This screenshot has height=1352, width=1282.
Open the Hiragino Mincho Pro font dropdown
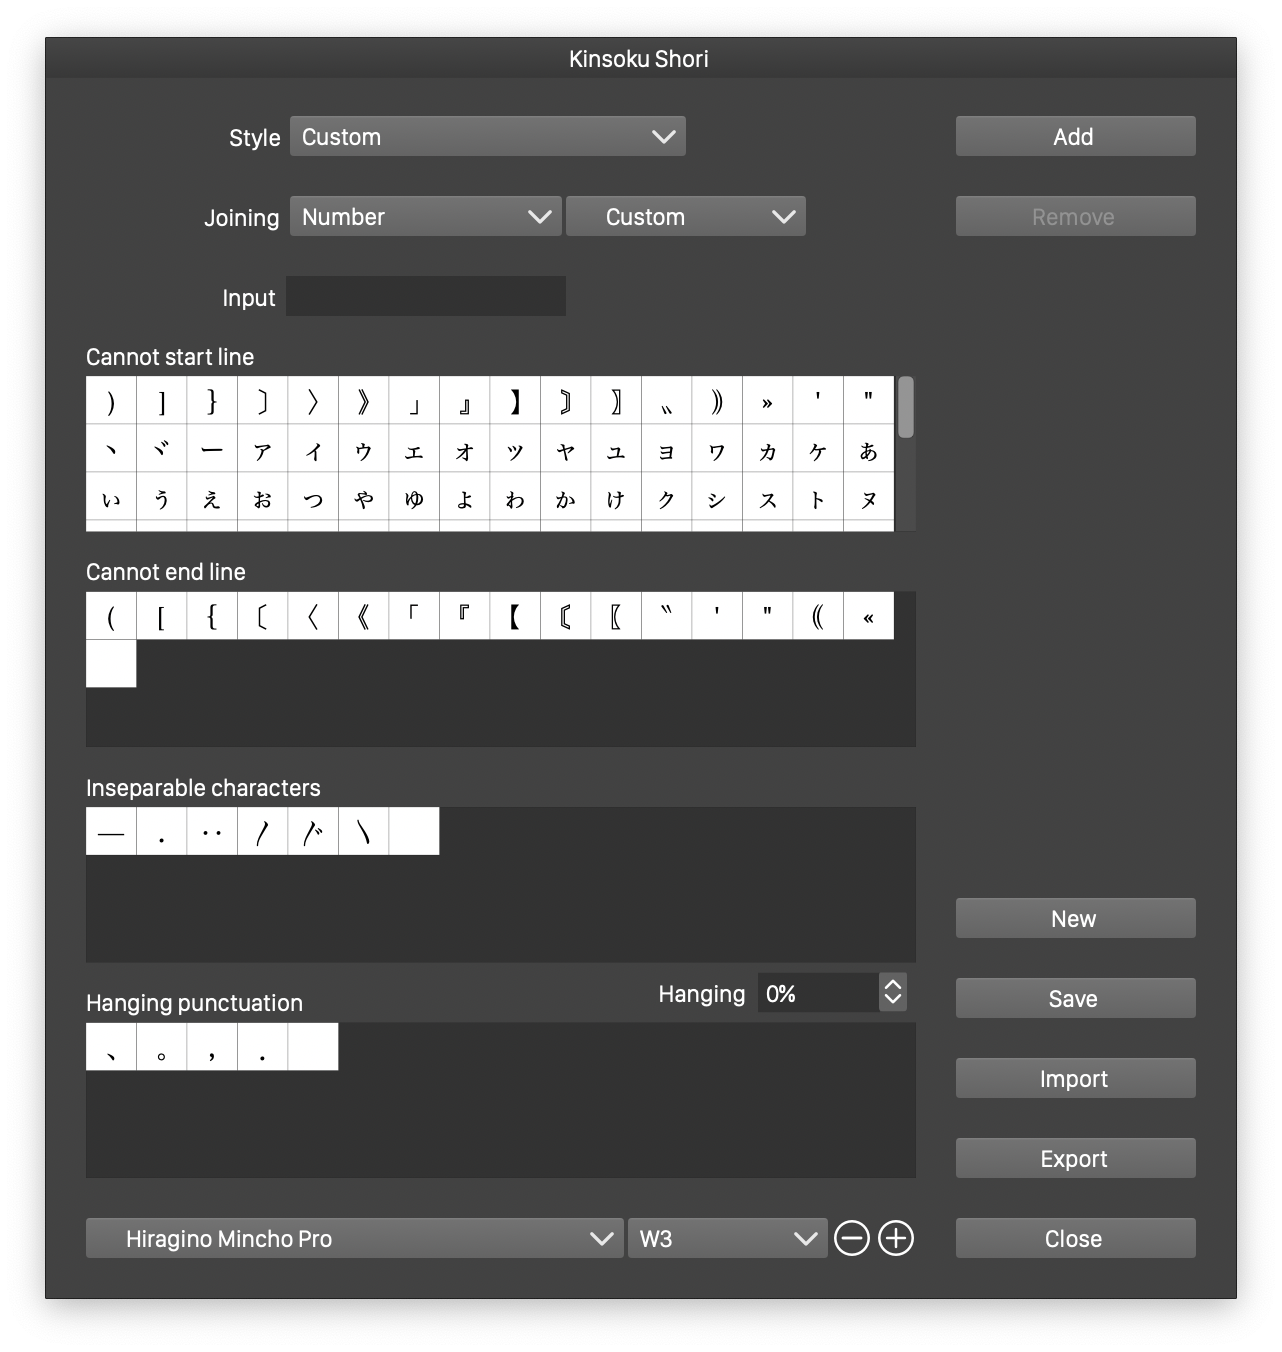point(354,1238)
